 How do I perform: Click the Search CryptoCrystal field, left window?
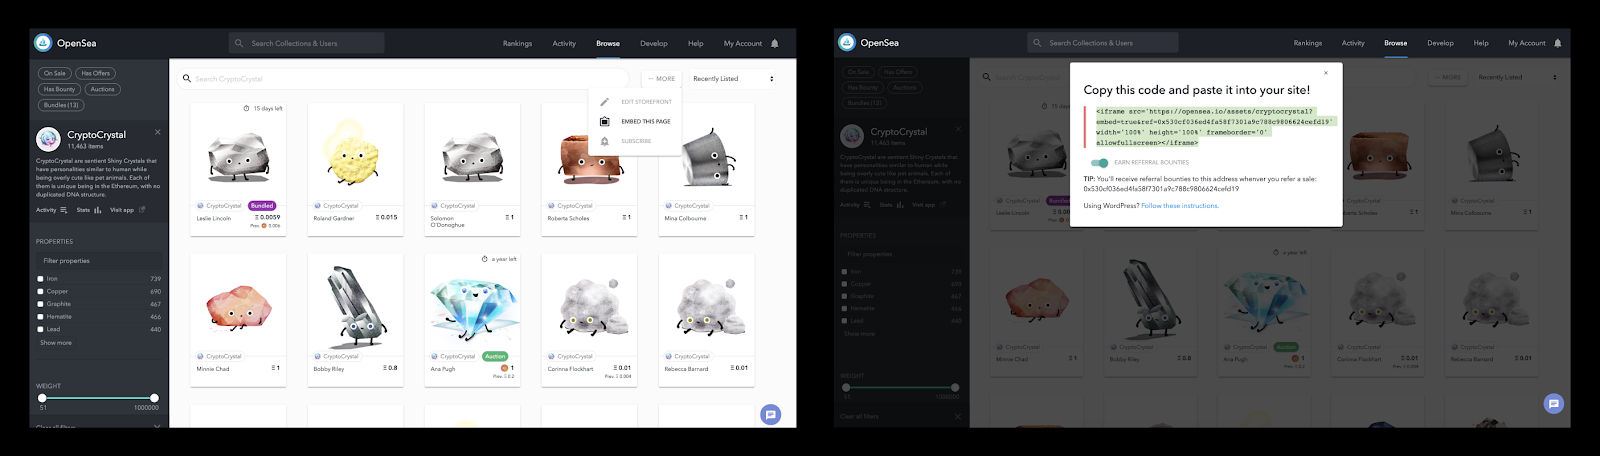(x=403, y=78)
